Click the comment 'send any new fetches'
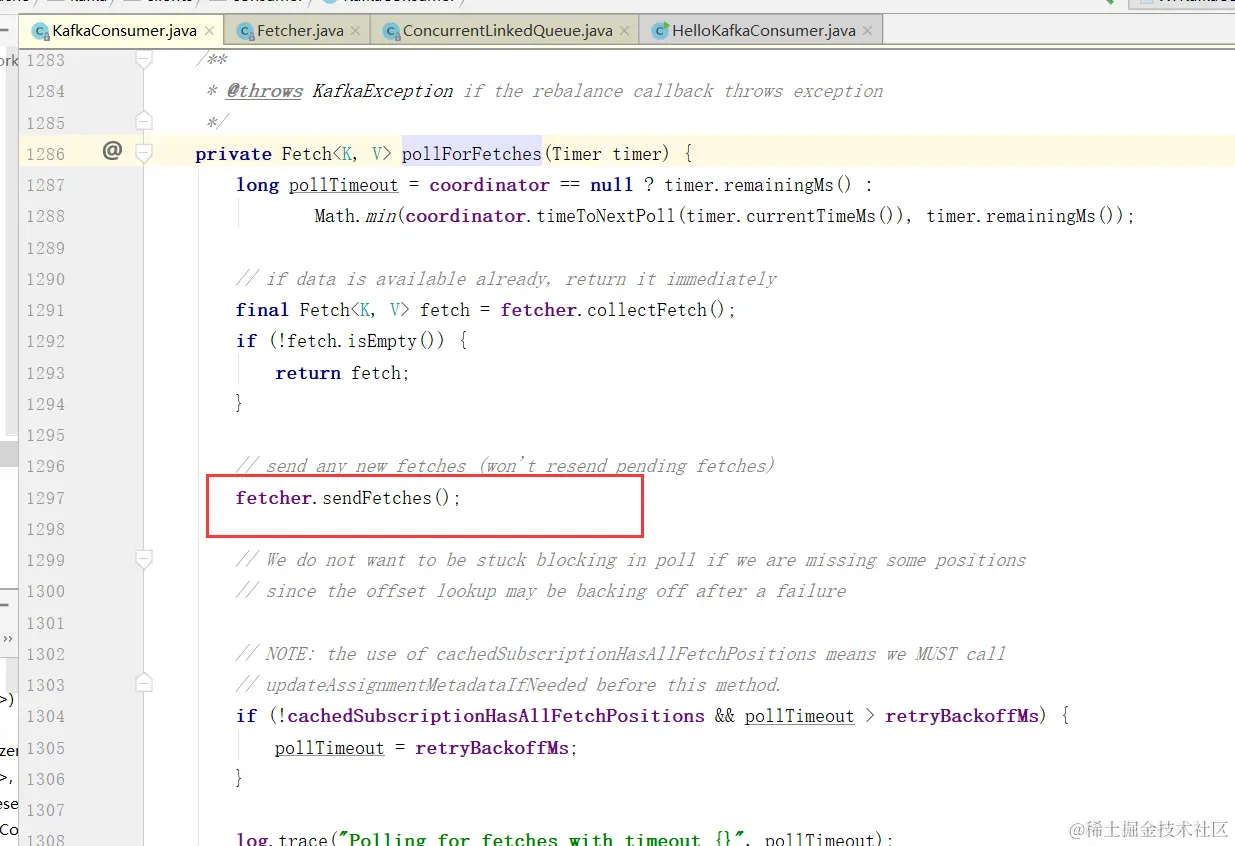 pos(505,466)
